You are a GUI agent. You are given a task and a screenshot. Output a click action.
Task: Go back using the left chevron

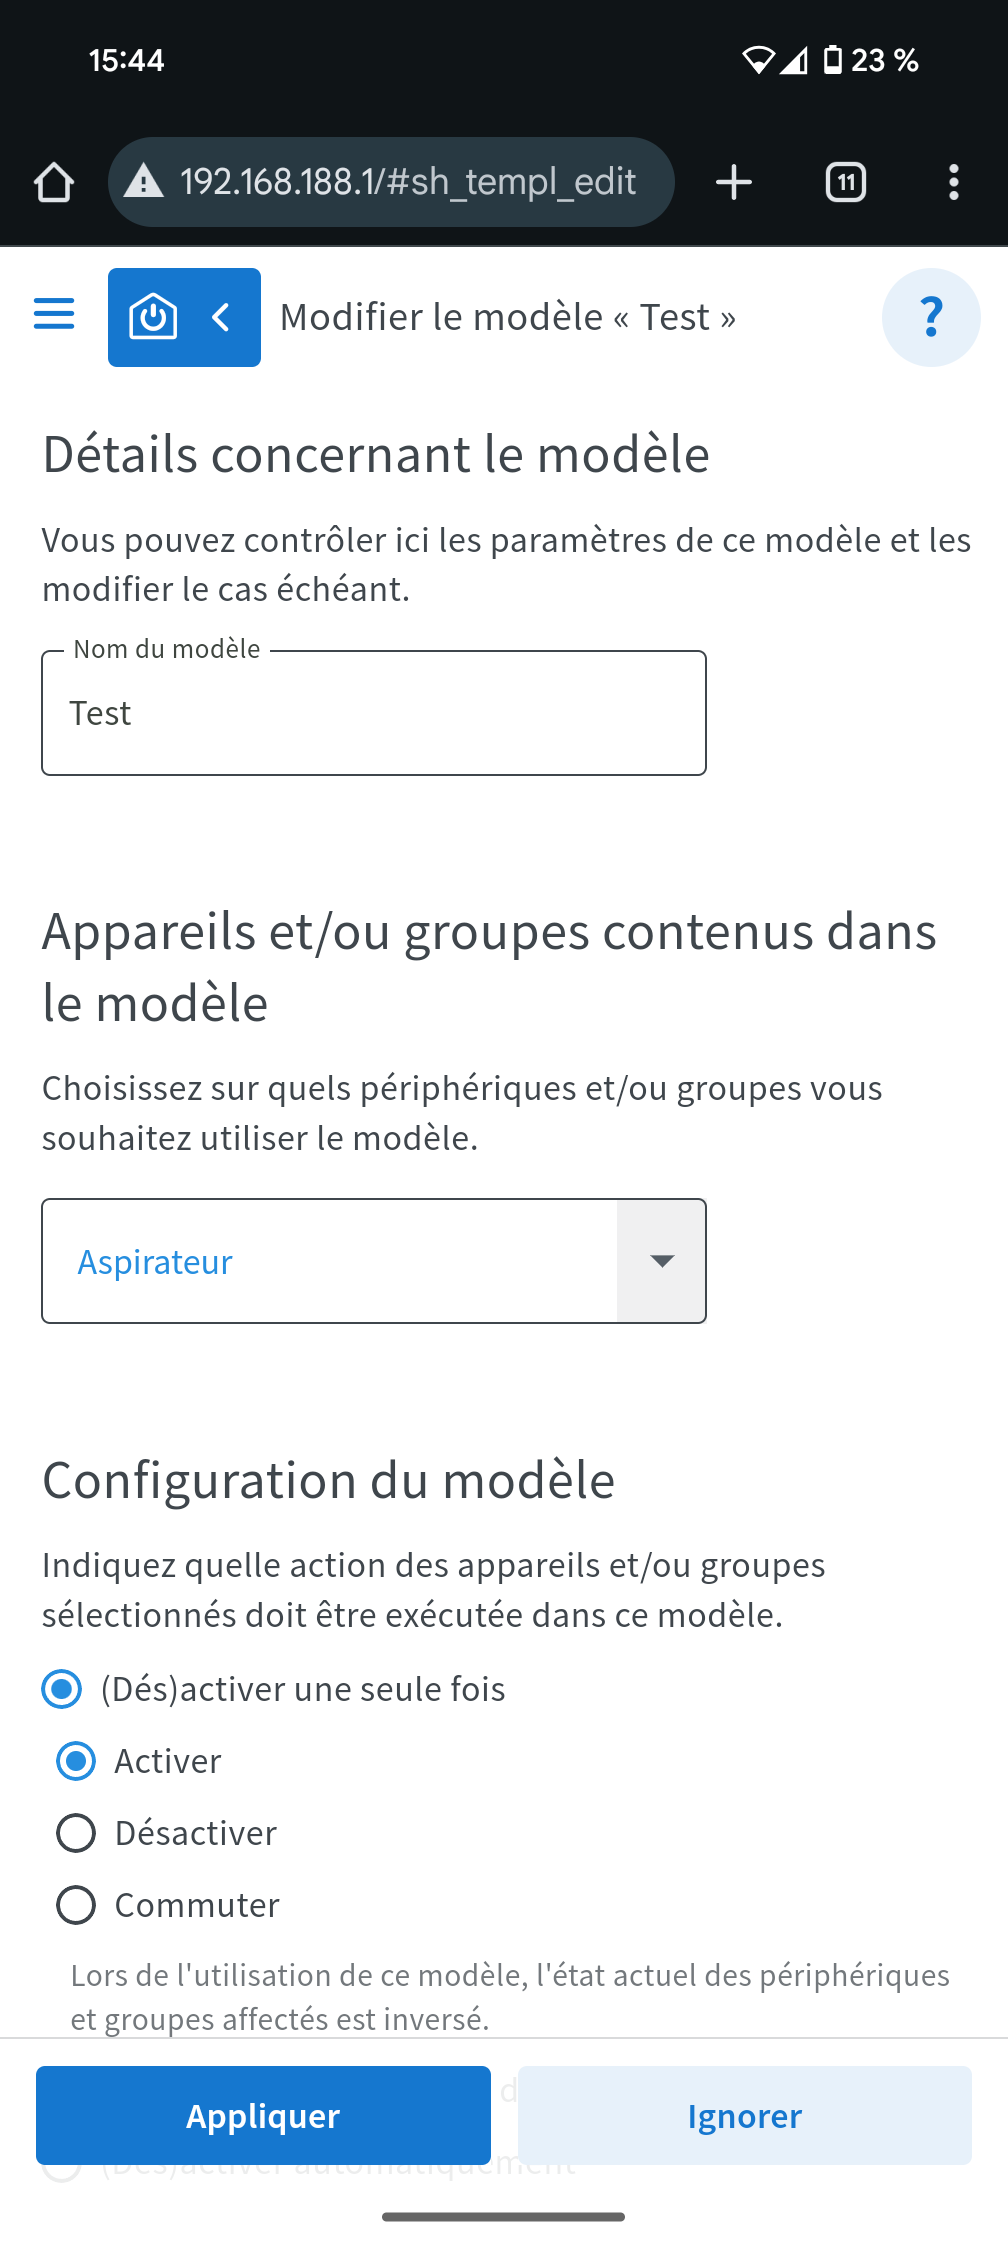click(222, 318)
